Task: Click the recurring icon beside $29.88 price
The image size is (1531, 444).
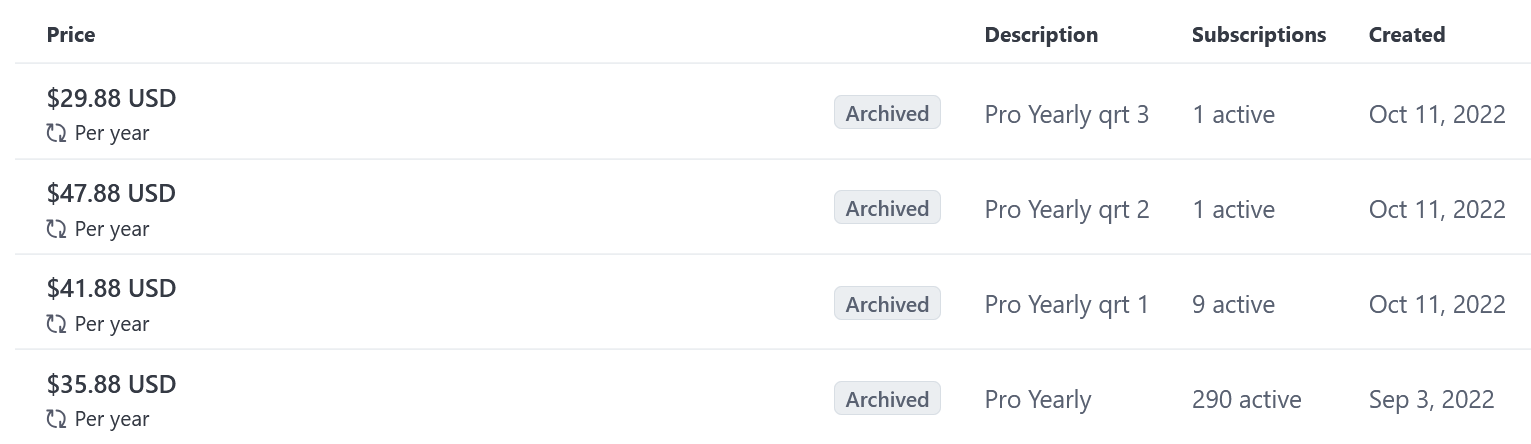Action: 56,133
